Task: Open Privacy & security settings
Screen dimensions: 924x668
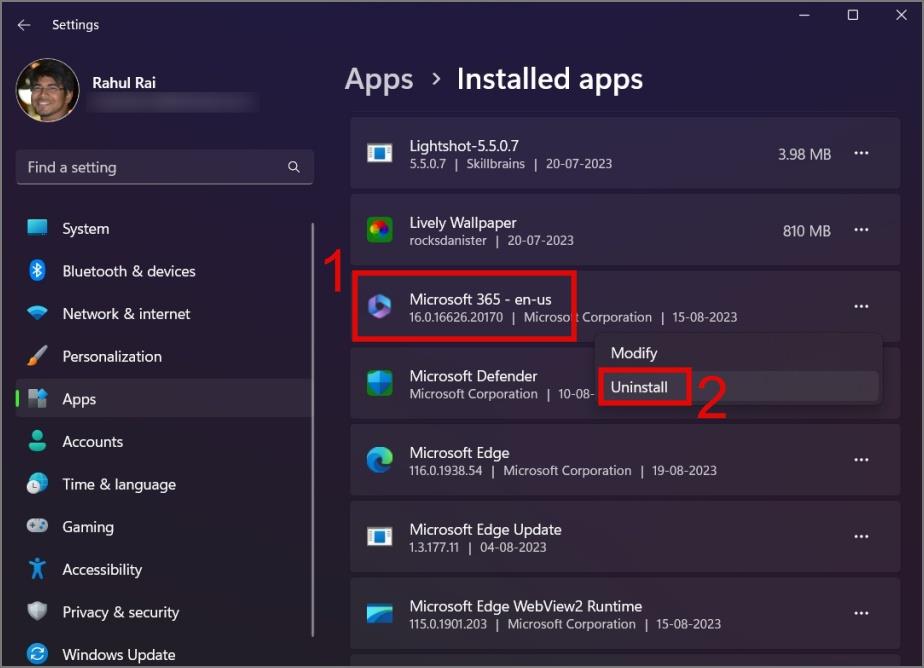Action: tap(164, 612)
